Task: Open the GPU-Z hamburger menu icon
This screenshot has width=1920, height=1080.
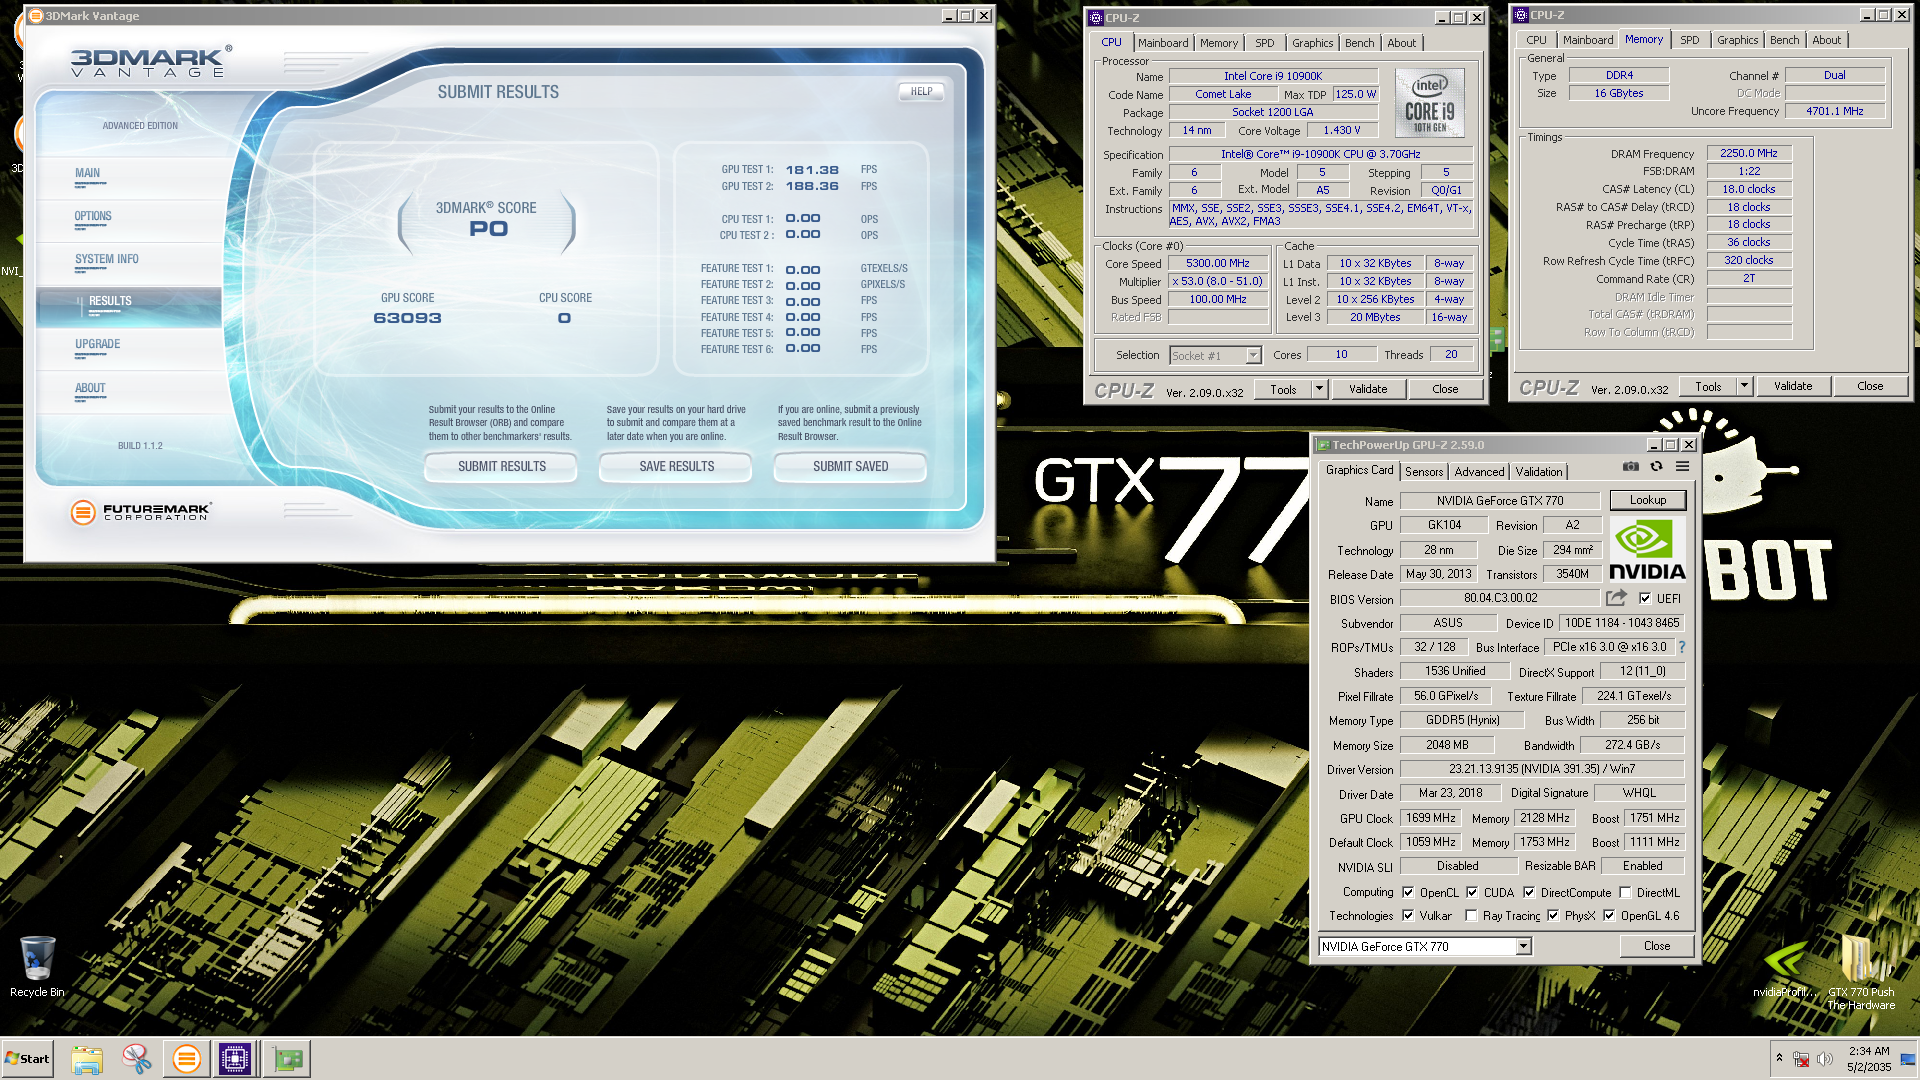Action: pos(1682,467)
